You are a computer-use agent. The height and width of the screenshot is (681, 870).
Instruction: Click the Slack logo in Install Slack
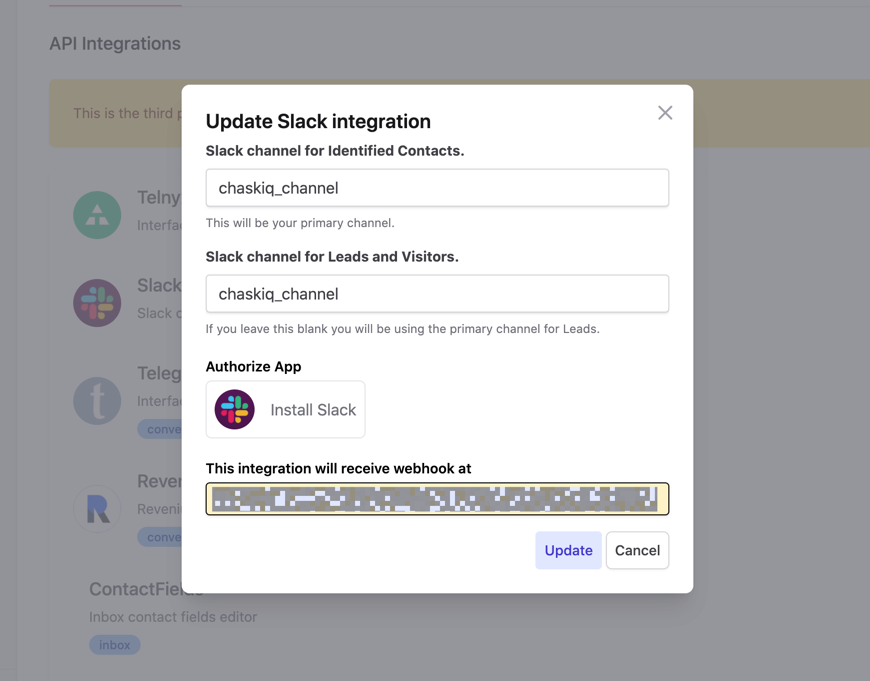[235, 410]
